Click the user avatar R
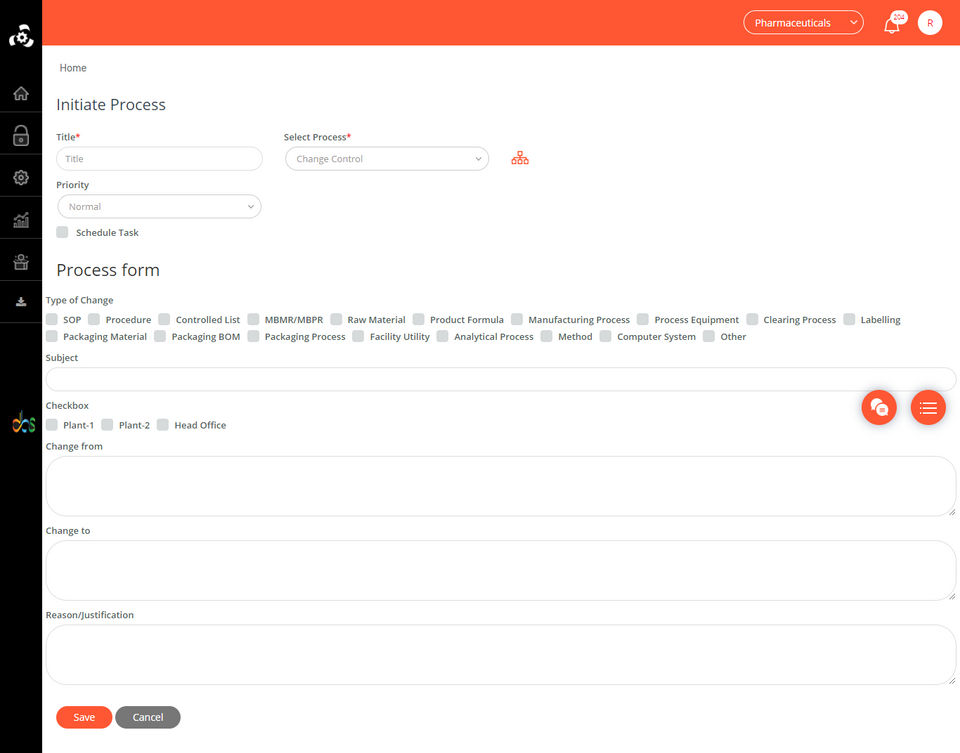 tap(929, 23)
